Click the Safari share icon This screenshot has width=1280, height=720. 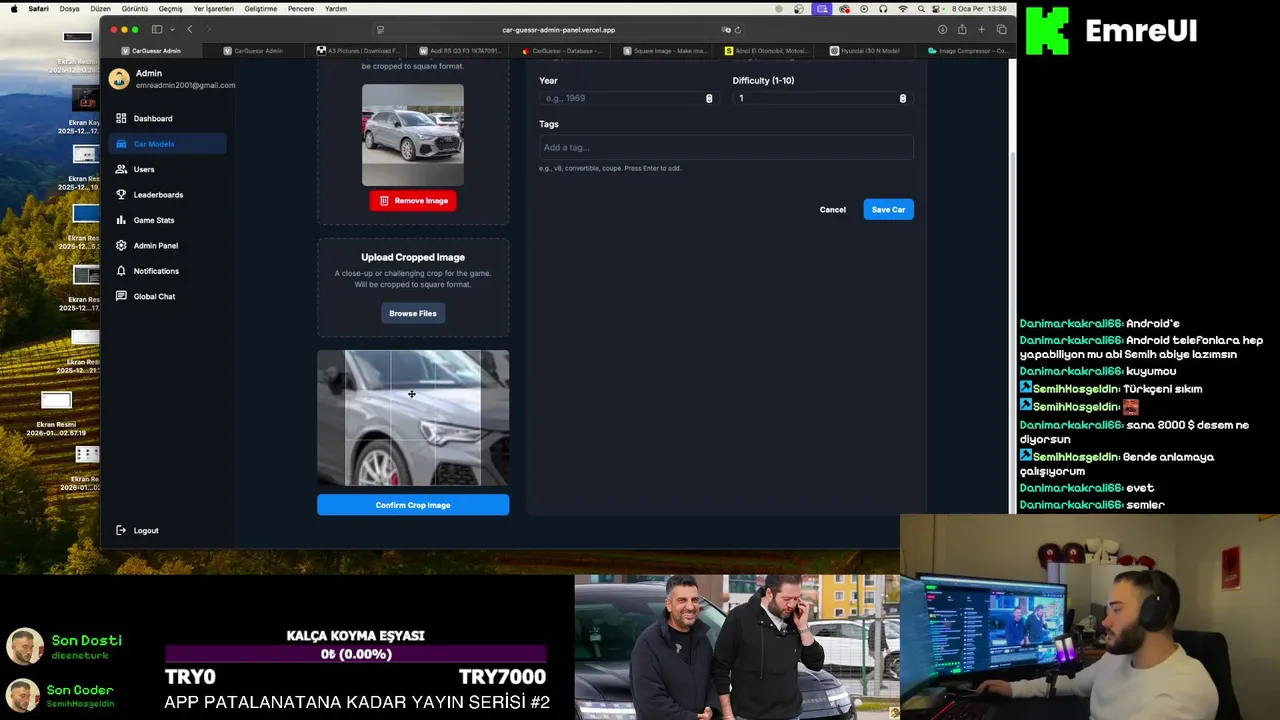[962, 30]
